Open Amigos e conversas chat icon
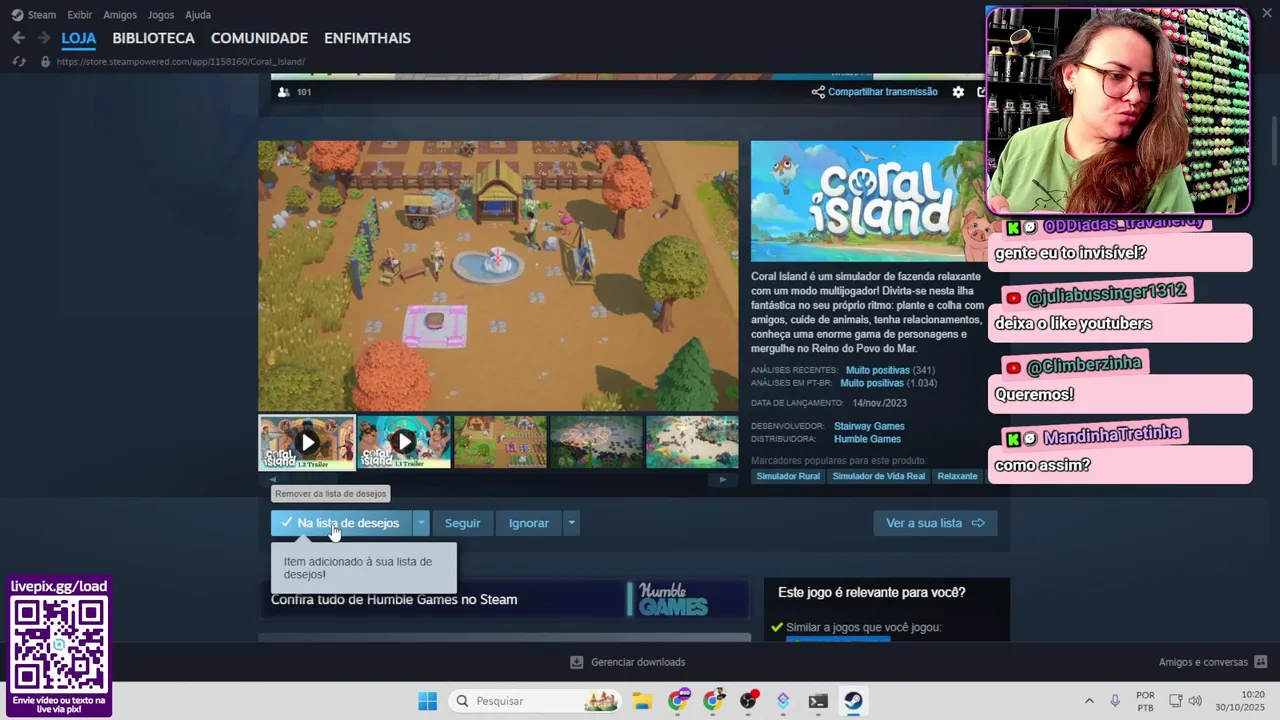 (x=1260, y=662)
